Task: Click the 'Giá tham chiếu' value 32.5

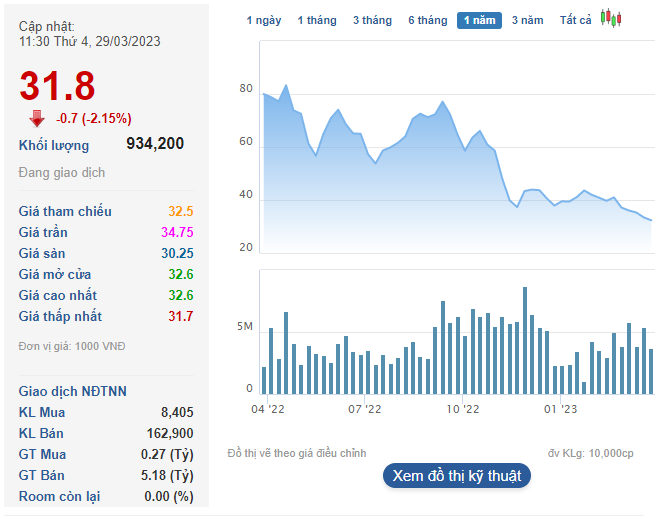Action: [x=180, y=211]
